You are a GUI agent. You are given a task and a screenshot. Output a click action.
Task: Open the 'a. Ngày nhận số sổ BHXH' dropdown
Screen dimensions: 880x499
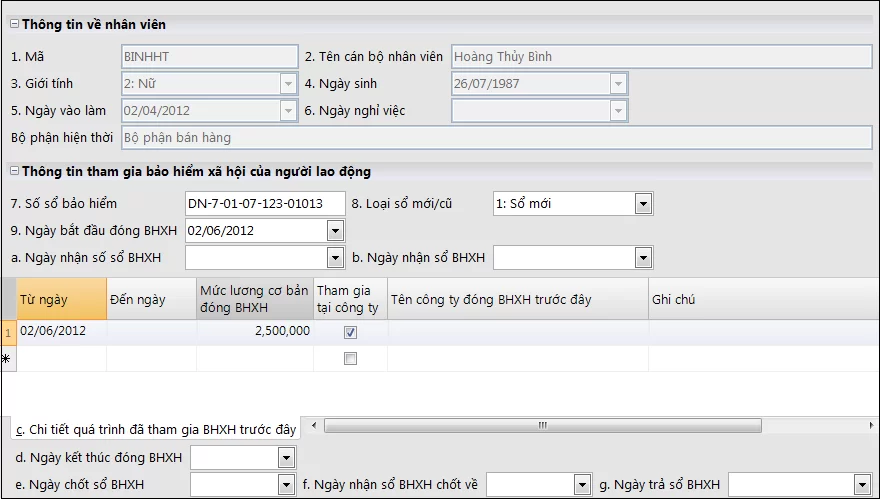point(334,258)
